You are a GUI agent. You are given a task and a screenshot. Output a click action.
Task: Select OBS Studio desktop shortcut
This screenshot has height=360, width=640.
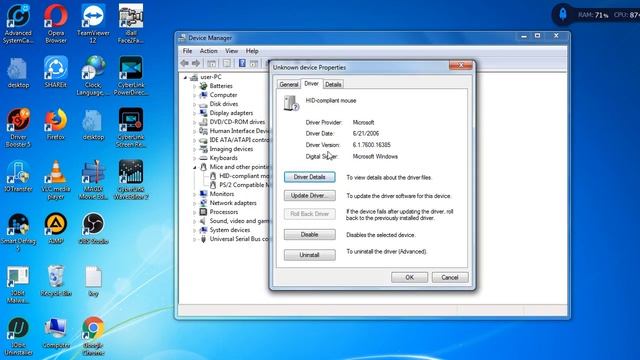coord(93,229)
